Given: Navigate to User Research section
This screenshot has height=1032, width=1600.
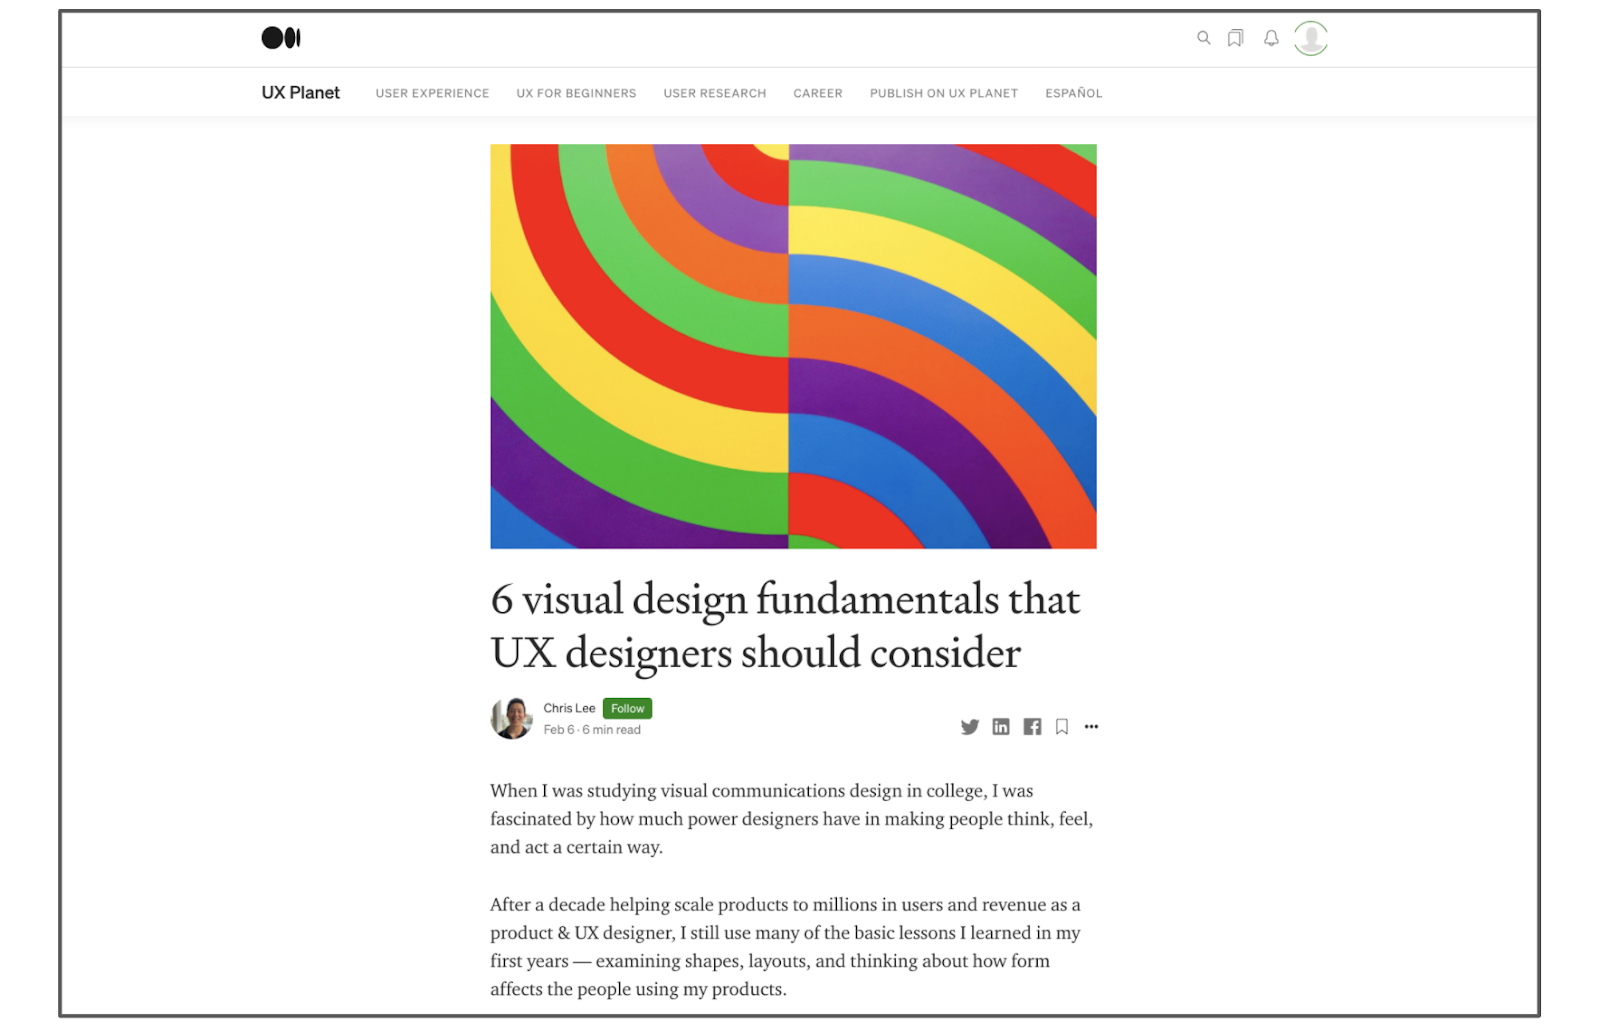Looking at the screenshot, I should 714,93.
